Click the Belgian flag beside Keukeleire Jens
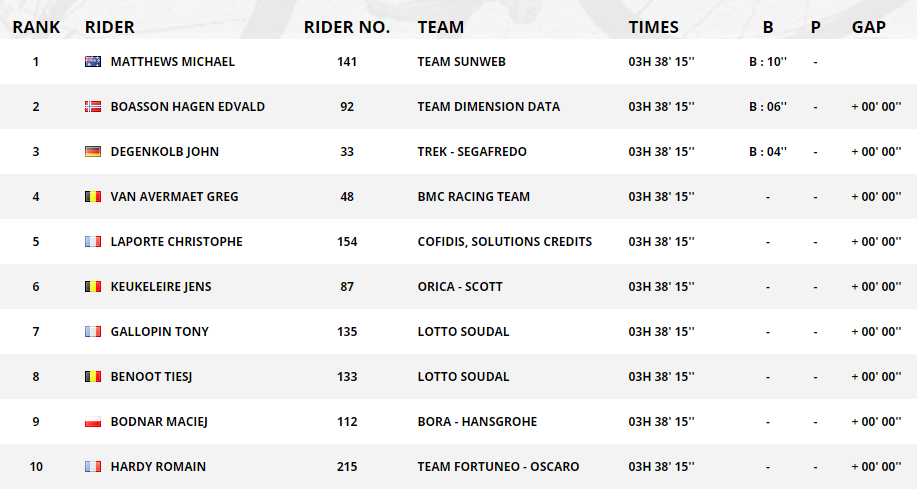 pyautogui.click(x=93, y=287)
